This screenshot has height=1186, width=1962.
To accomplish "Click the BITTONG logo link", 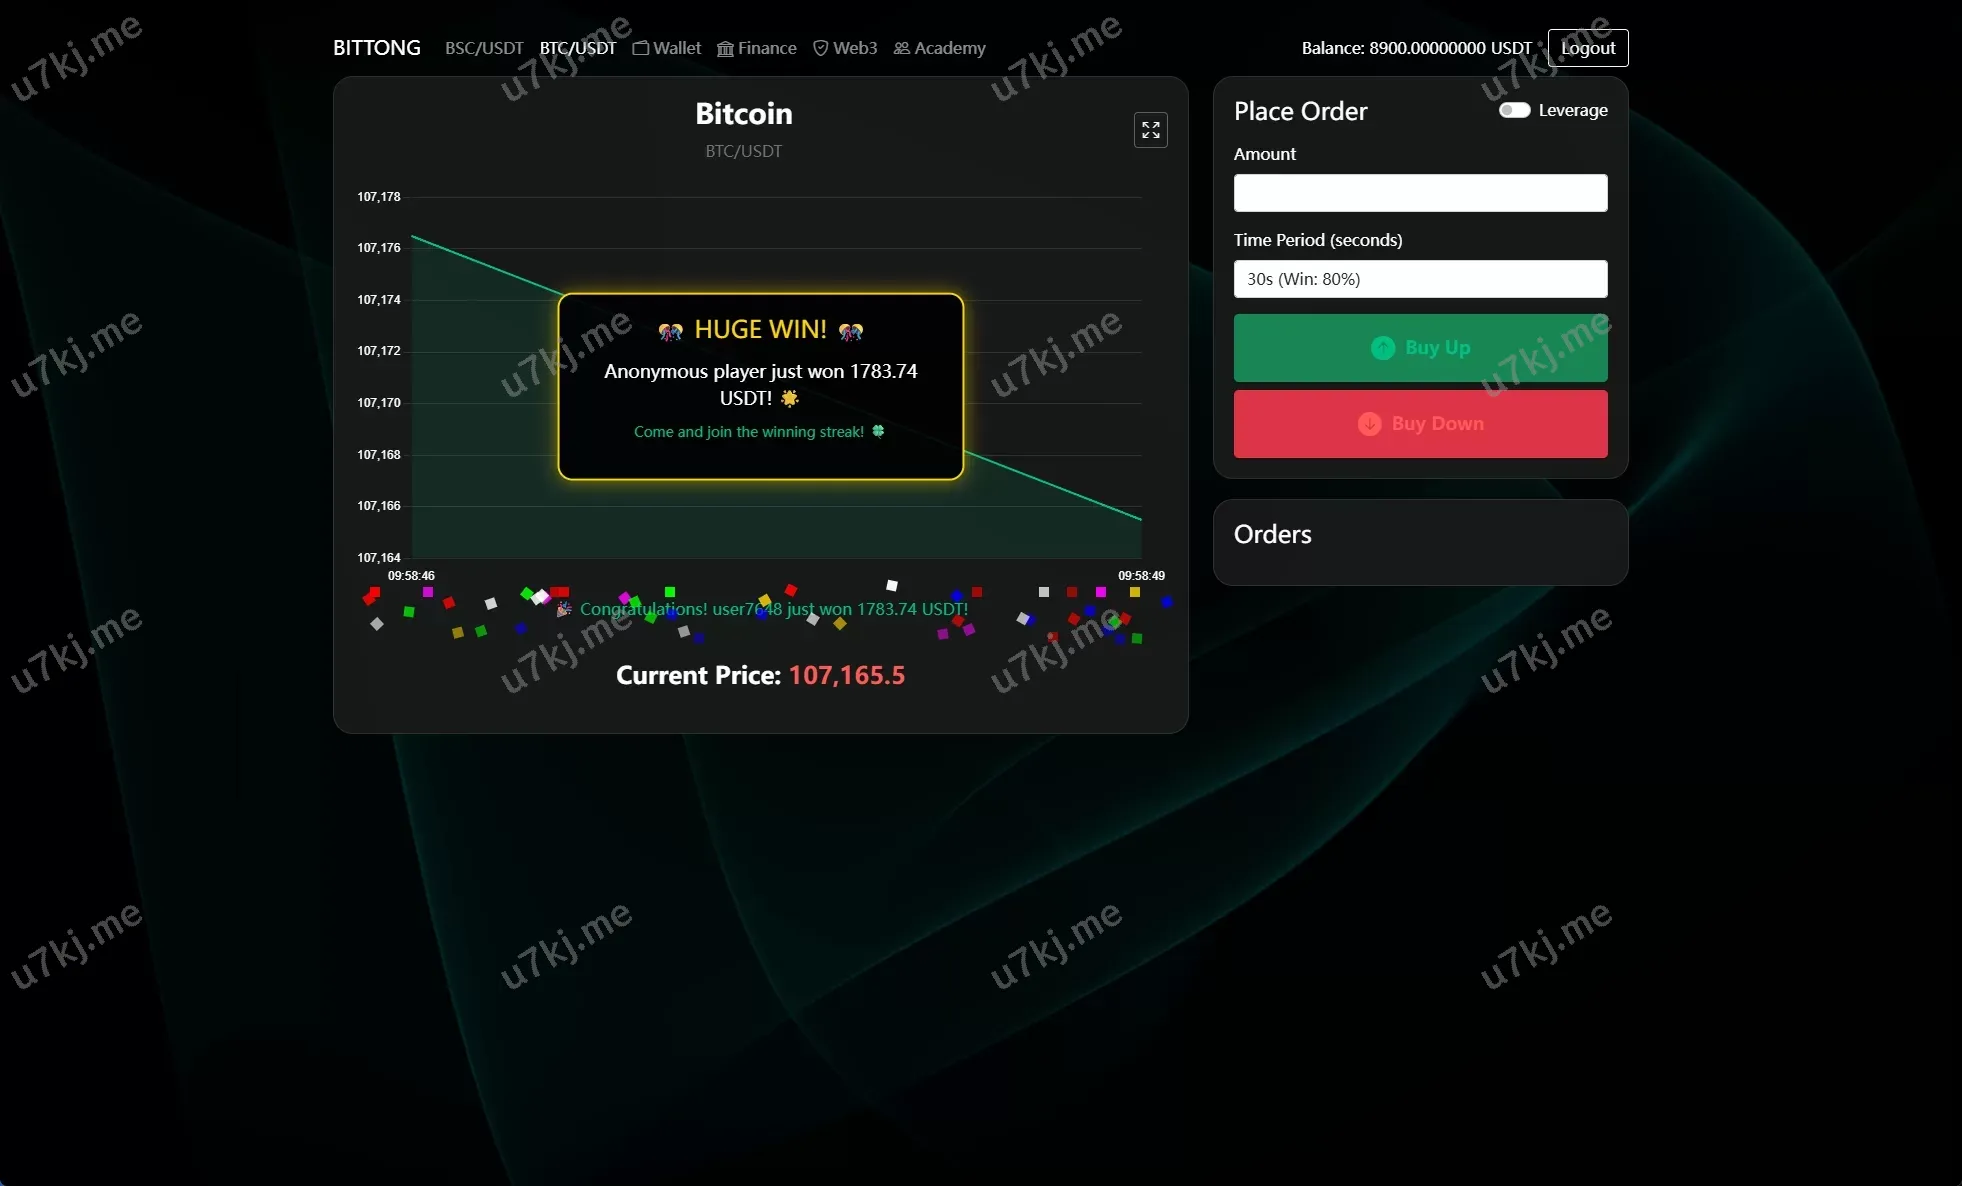I will click(376, 48).
